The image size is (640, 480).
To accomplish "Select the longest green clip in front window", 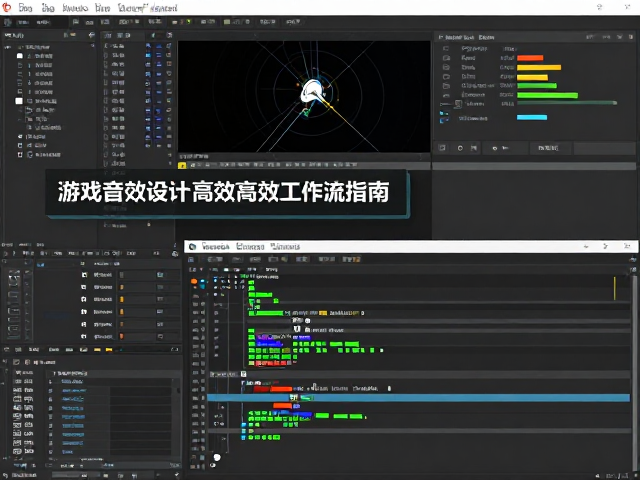I will click(269, 313).
